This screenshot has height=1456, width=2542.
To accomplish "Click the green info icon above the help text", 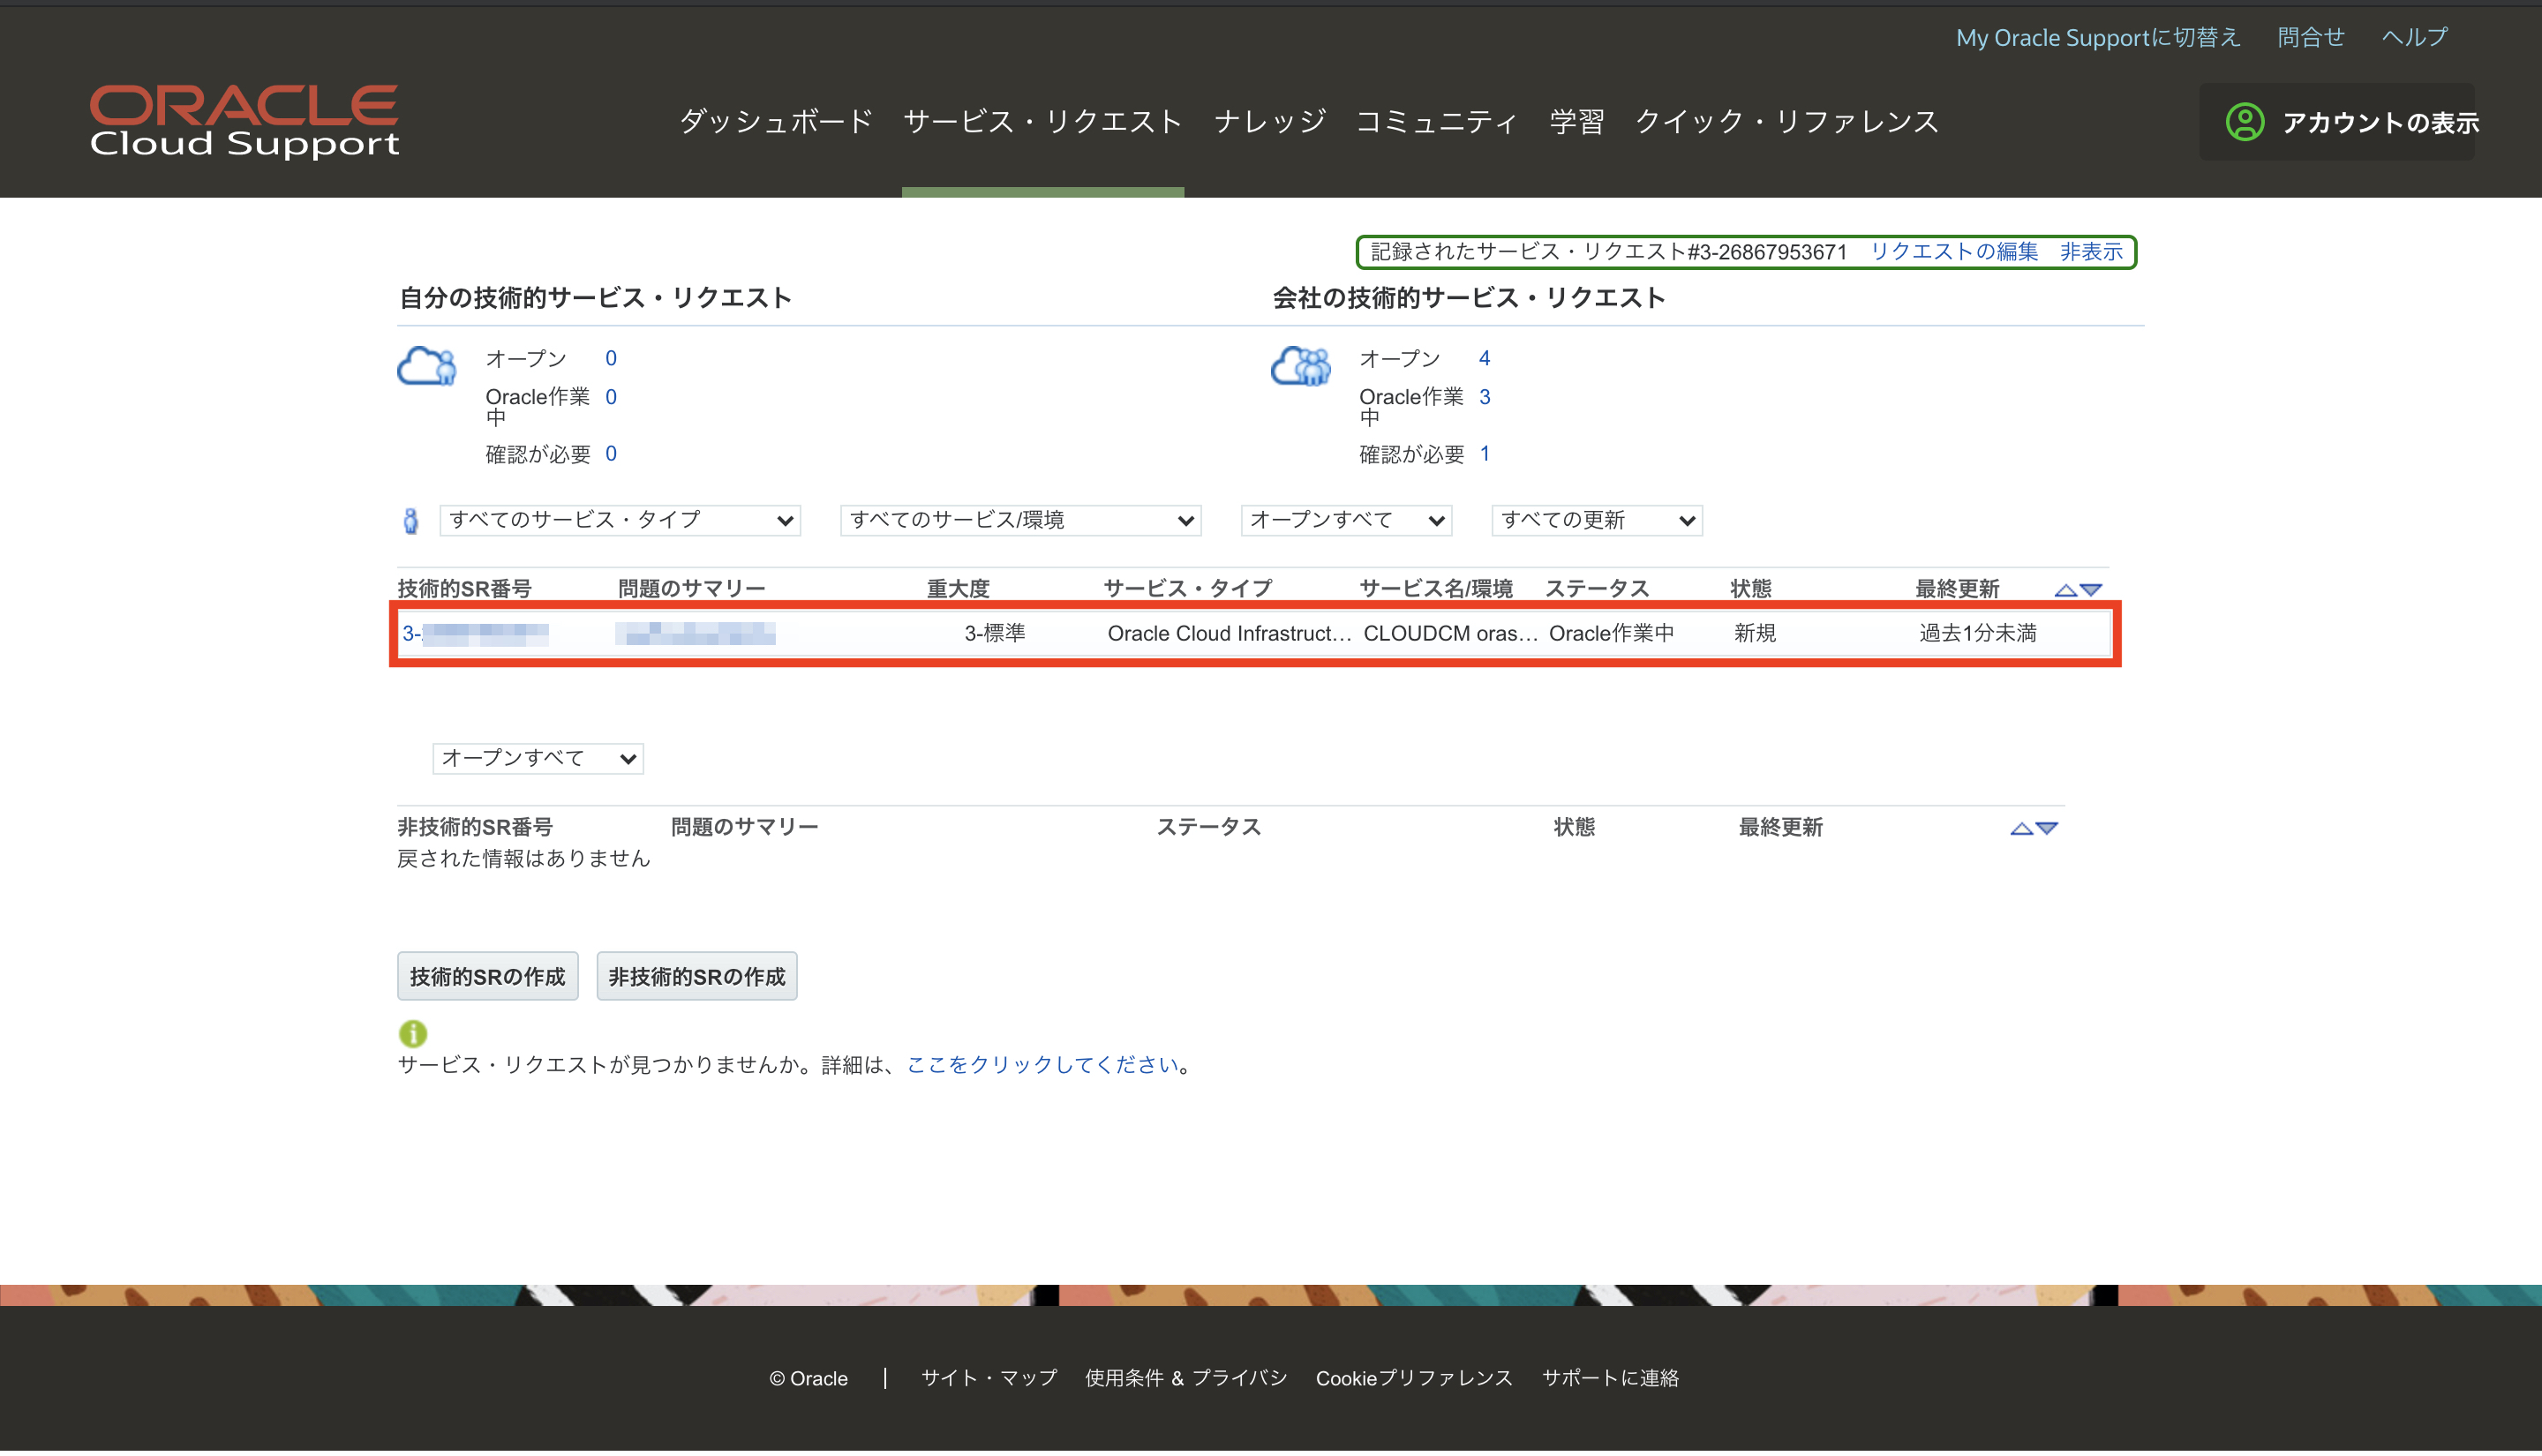I will 413,1032.
